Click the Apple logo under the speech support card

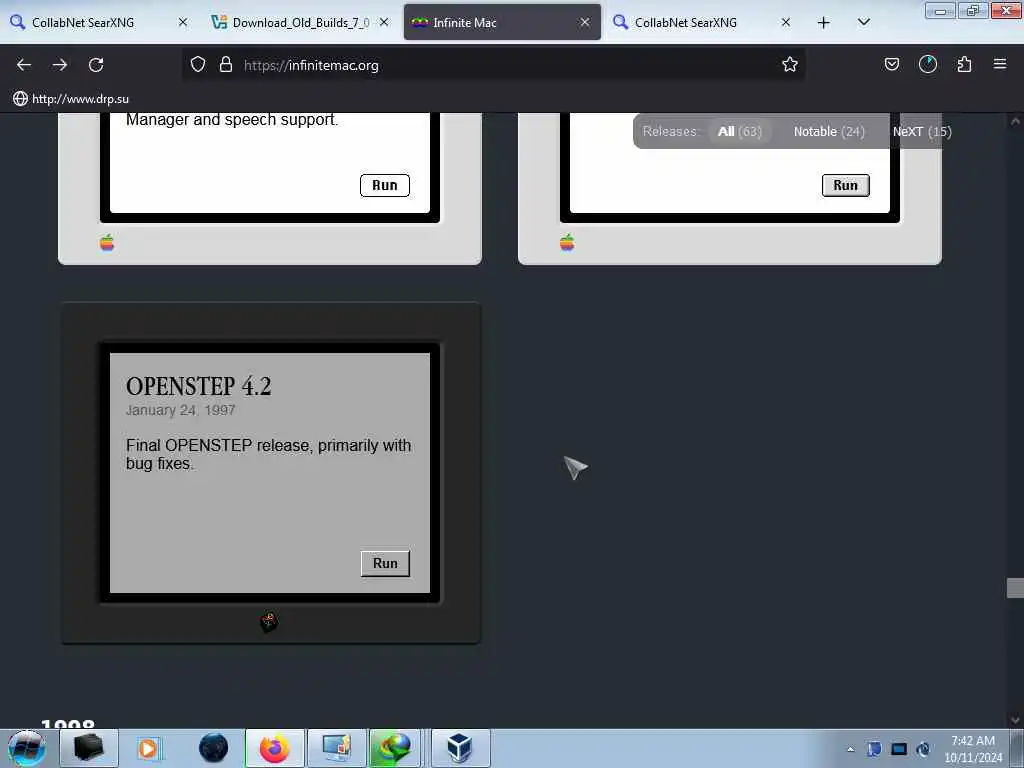107,243
